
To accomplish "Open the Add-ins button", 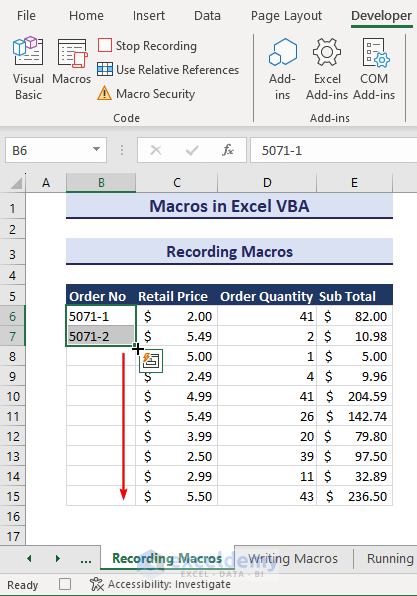I will tap(282, 69).
